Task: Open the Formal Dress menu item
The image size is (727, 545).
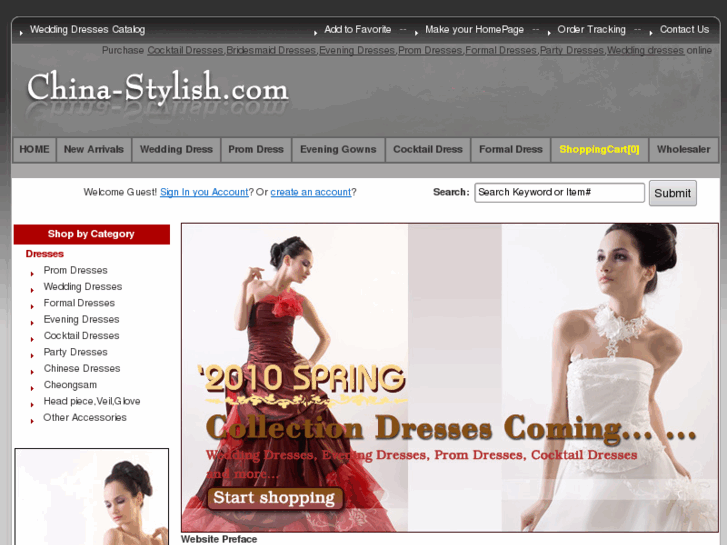Action: click(510, 150)
